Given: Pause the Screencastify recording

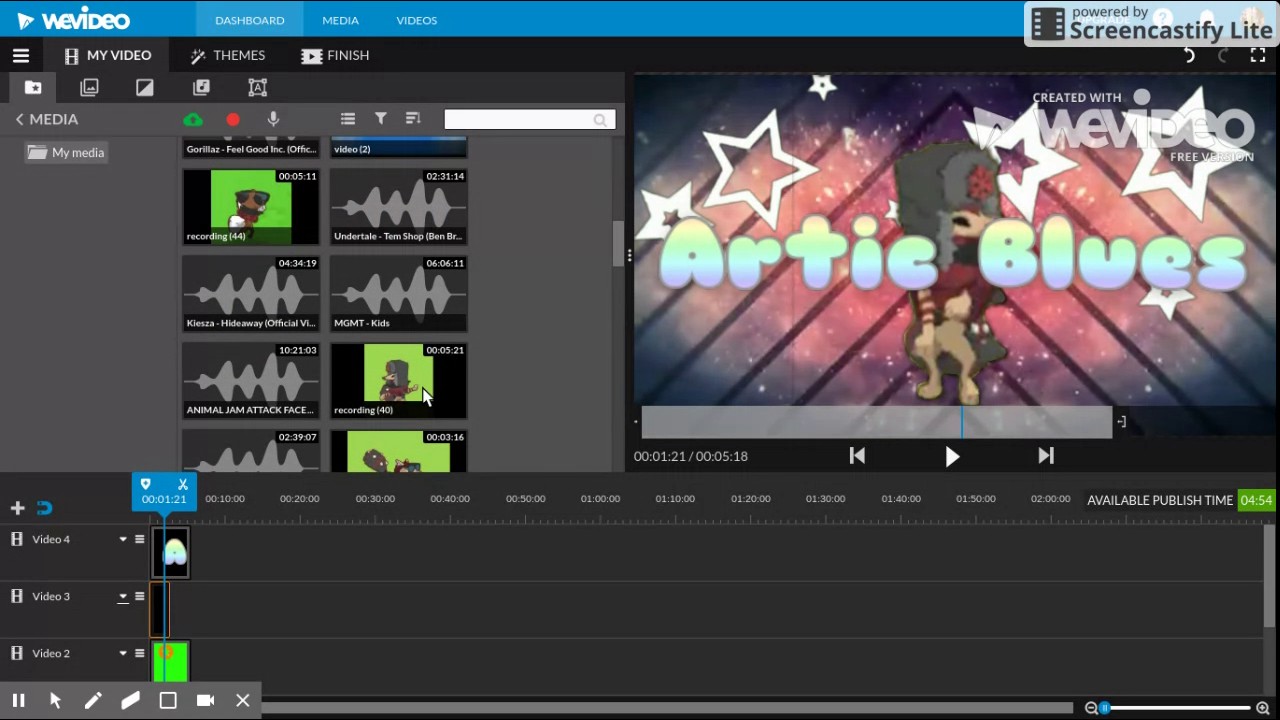Looking at the screenshot, I should tap(18, 701).
